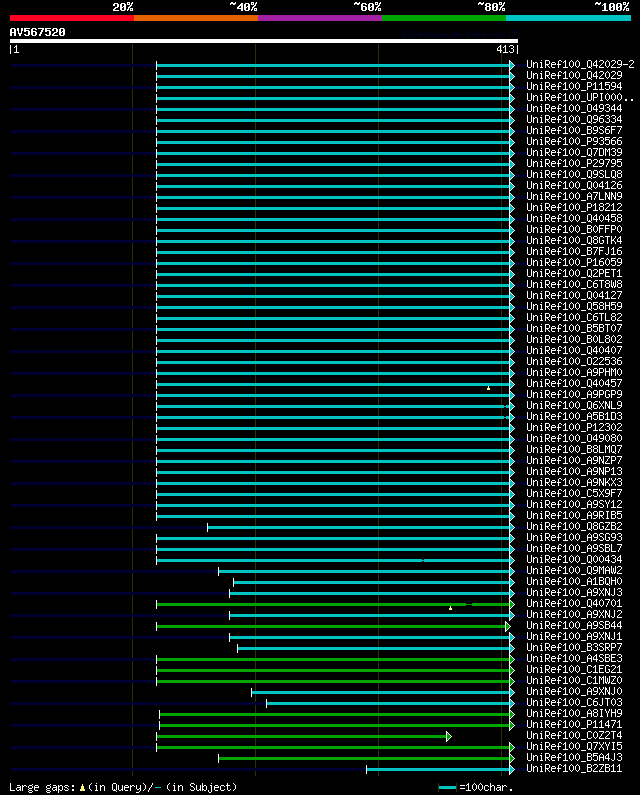Open hit UniRef100_Q49344
640x795 pixels.
point(574,109)
